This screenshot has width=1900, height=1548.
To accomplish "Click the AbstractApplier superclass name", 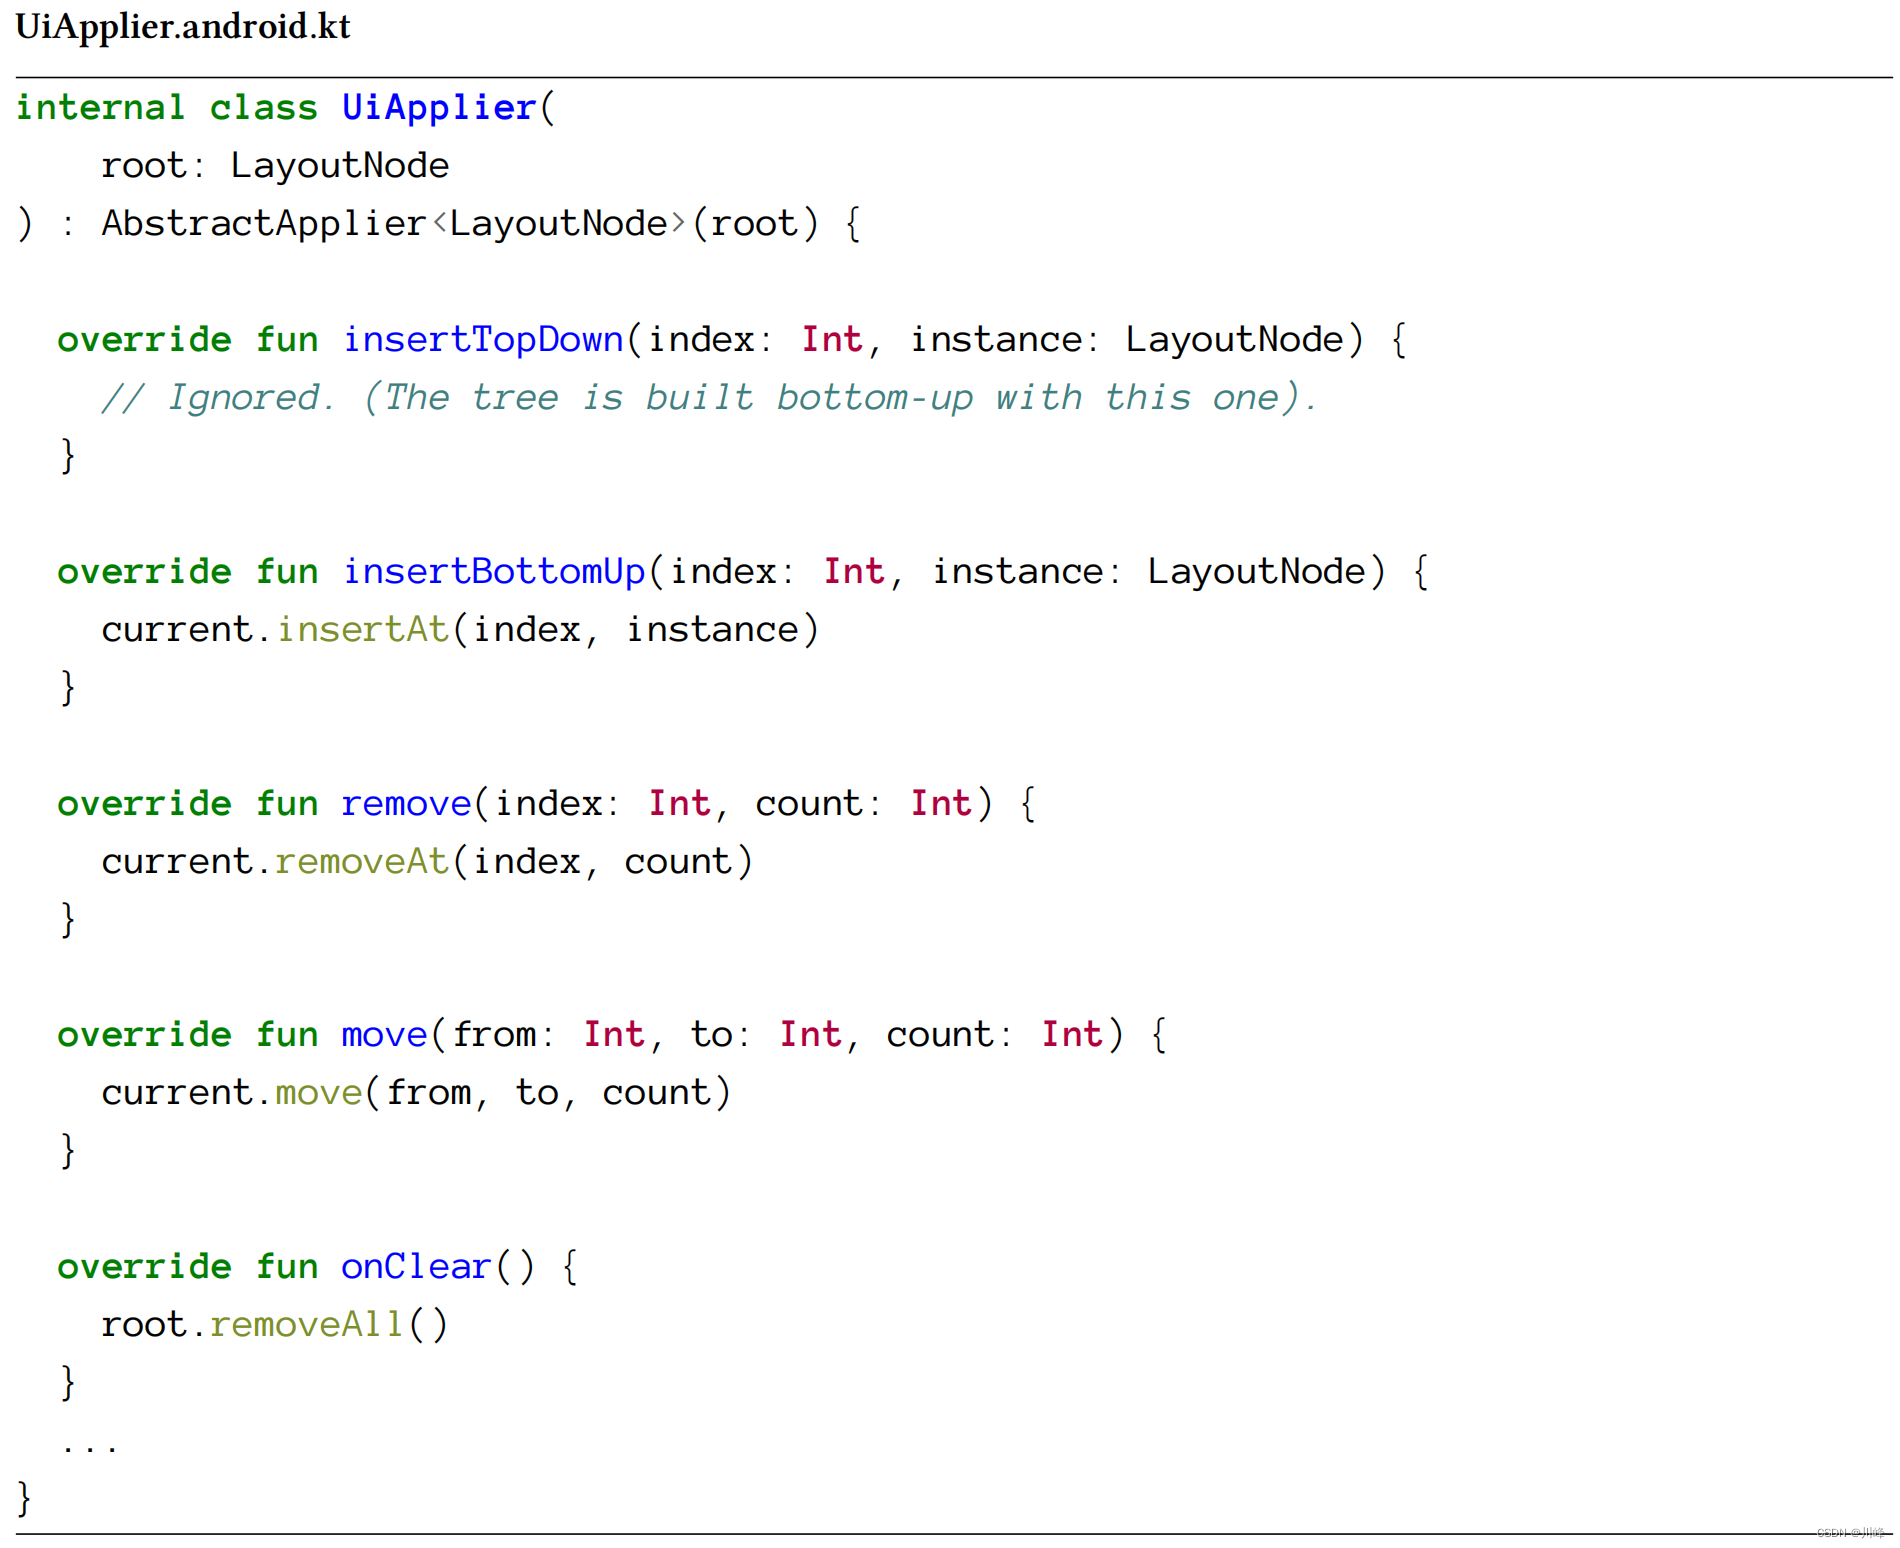I will [x=264, y=224].
